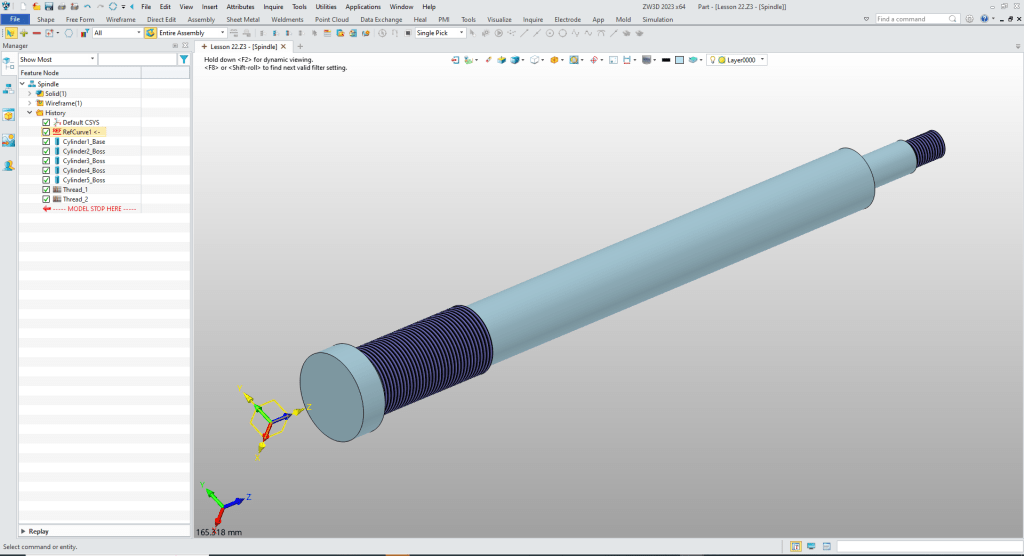Screen dimensions: 1024x556
Task: Uncheck the Cylinder1_Base feature checkbox
Action: point(46,142)
